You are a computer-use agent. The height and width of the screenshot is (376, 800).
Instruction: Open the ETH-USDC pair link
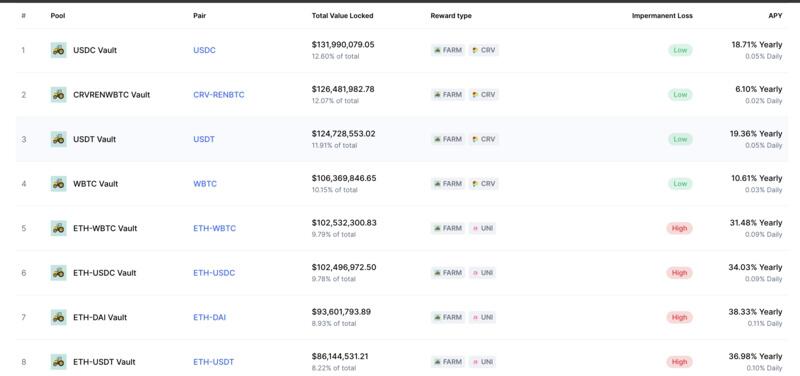tap(214, 272)
